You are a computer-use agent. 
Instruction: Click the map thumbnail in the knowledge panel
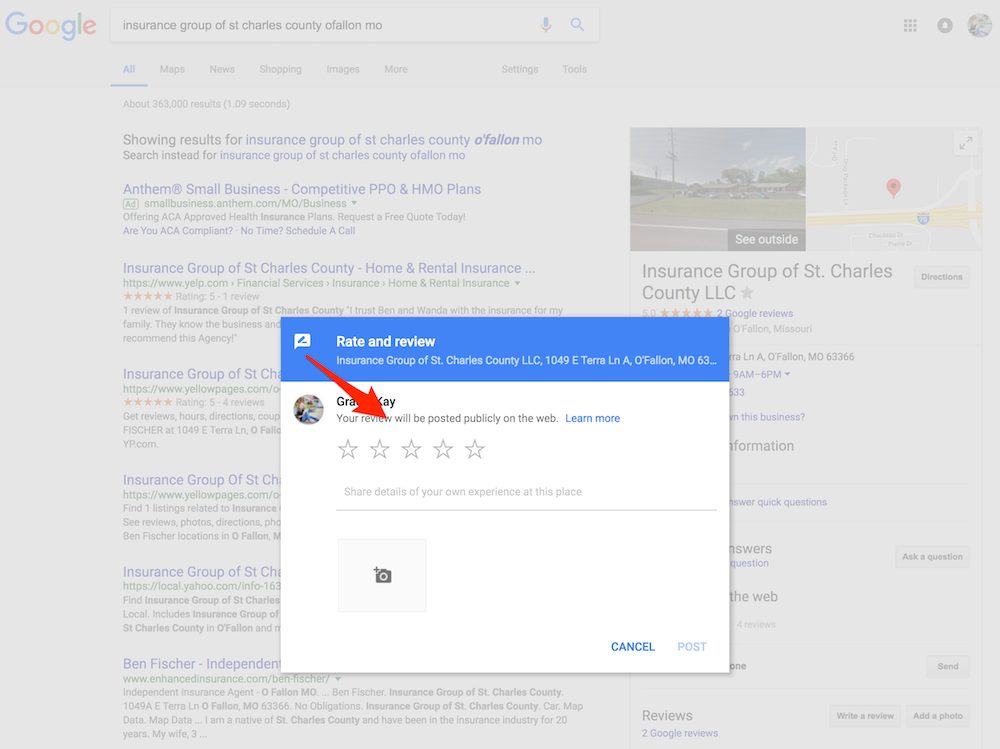click(x=893, y=189)
